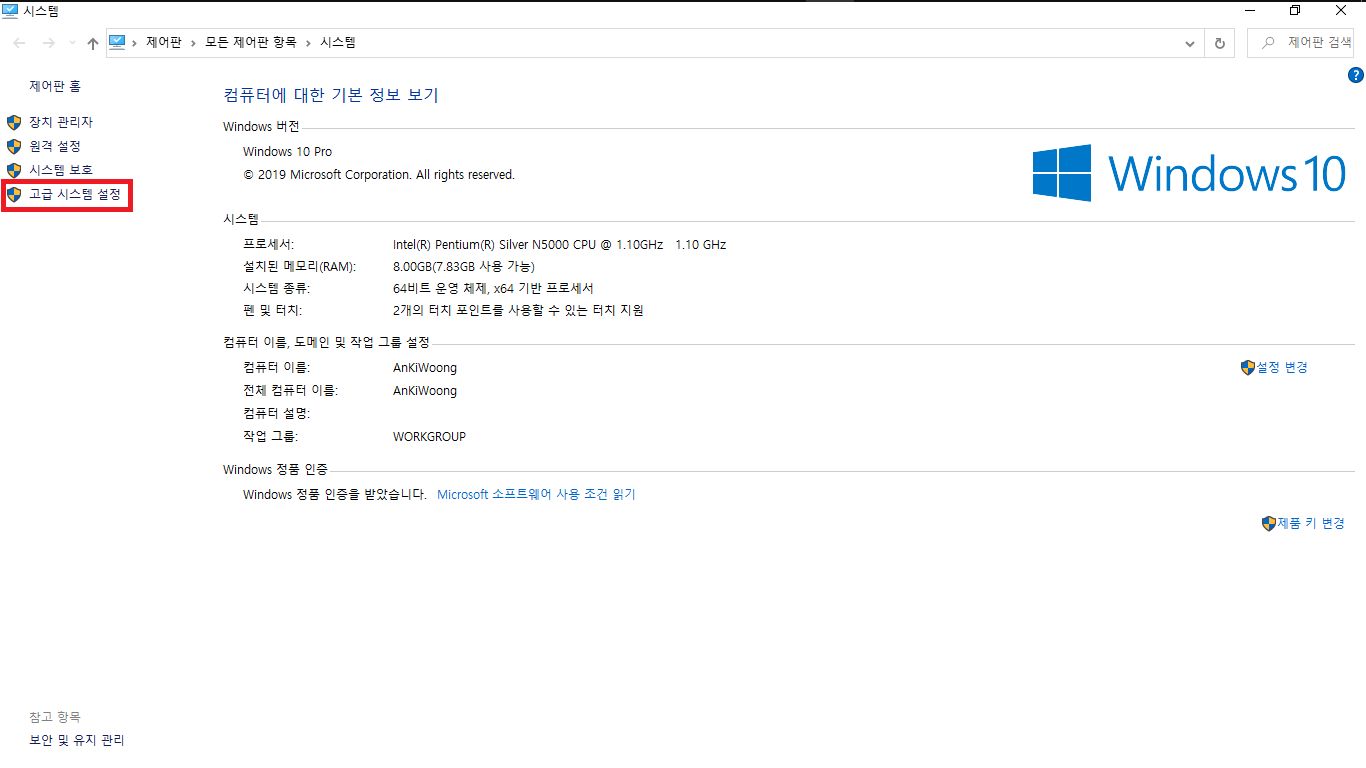
Task: Open 고급 시스템 설정 link
Action: point(75,194)
